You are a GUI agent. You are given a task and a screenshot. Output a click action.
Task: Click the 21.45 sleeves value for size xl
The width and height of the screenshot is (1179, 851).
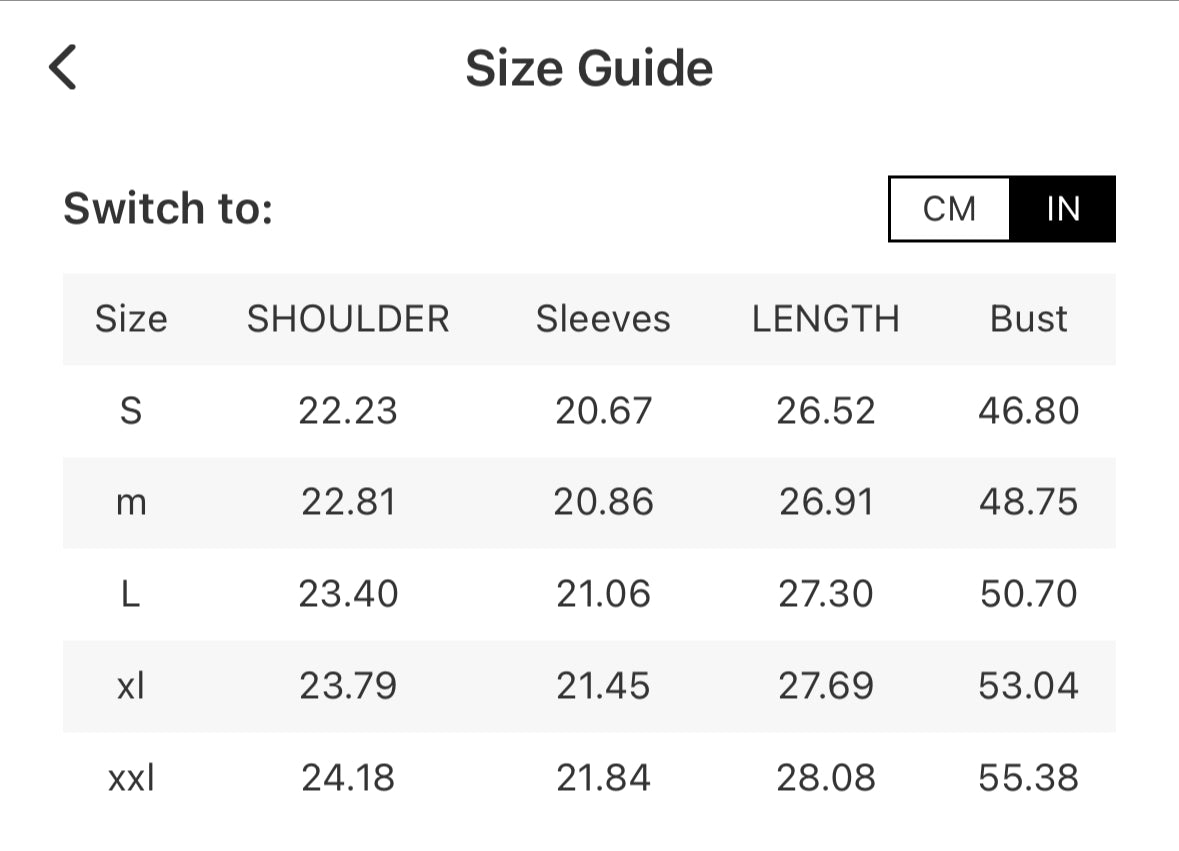click(x=603, y=686)
